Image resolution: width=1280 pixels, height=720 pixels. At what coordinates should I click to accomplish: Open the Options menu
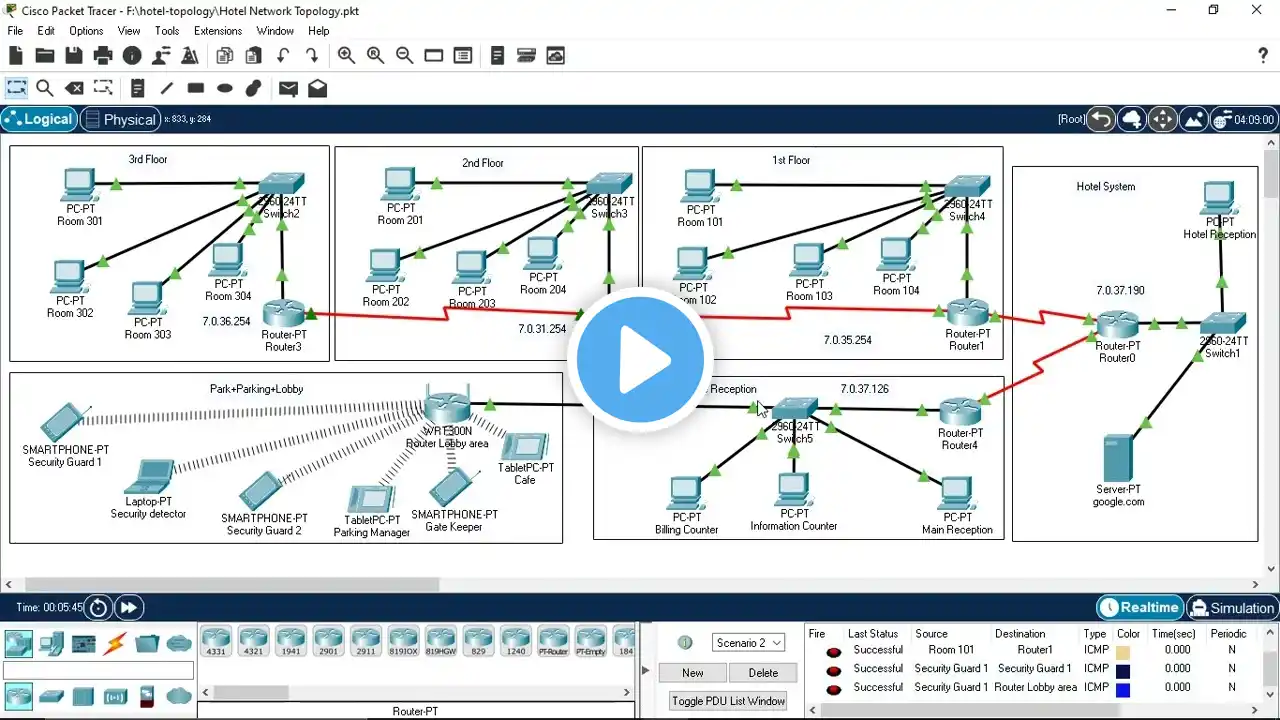pos(86,31)
